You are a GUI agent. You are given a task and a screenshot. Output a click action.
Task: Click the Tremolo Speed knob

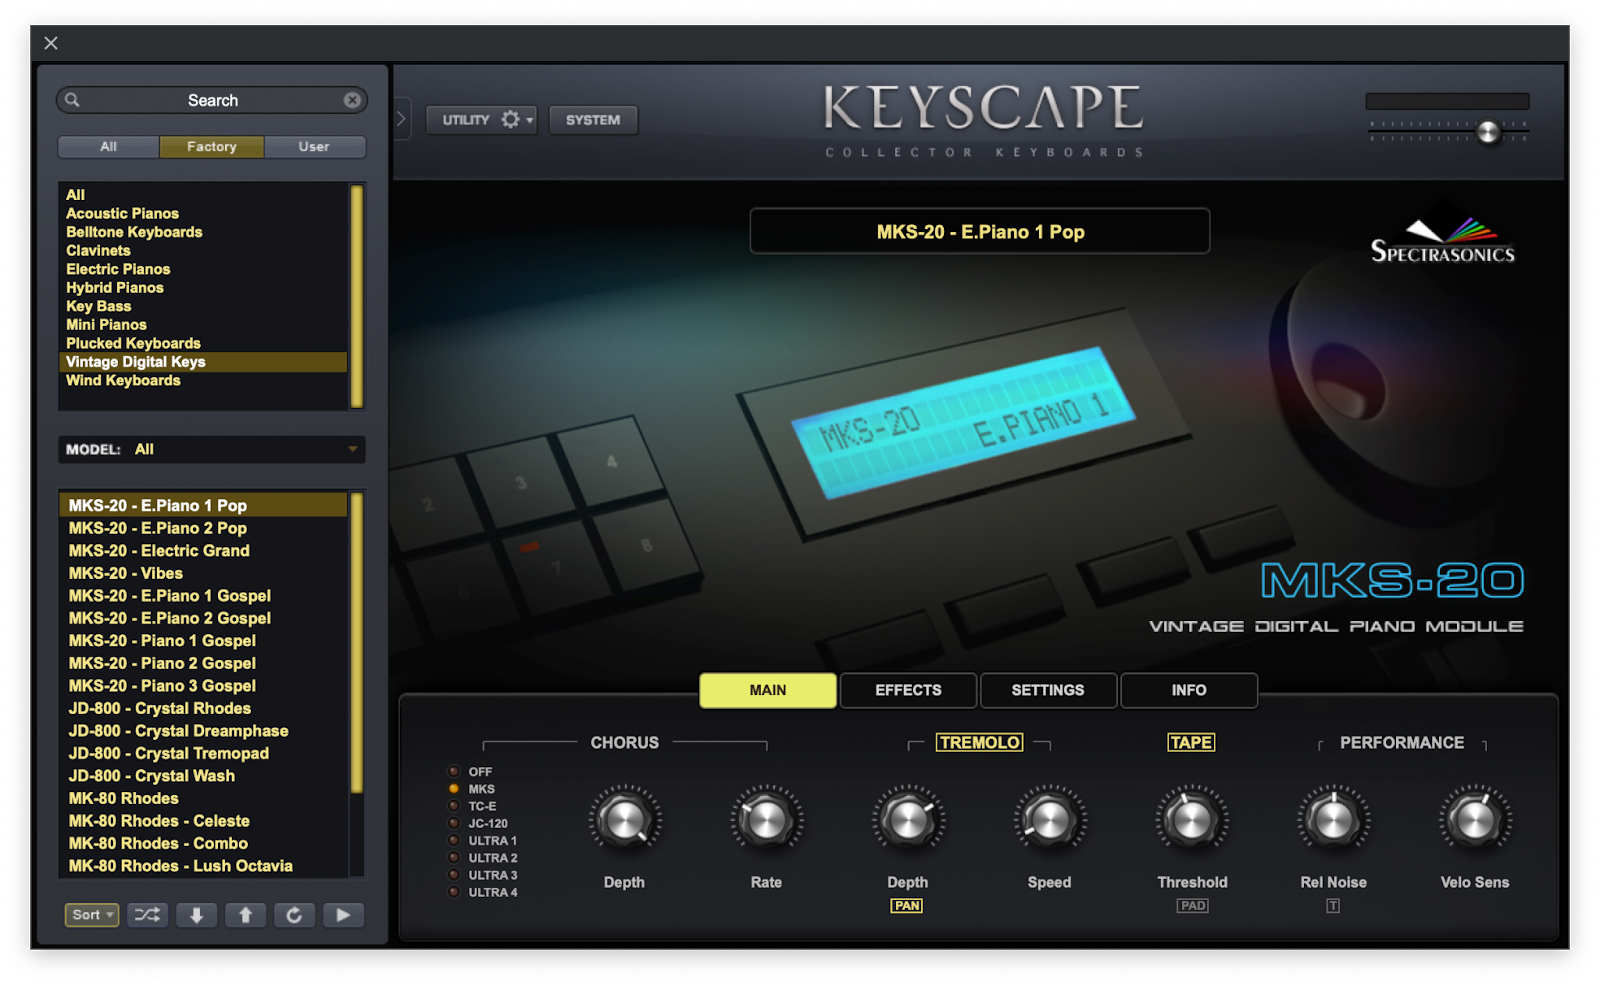point(1050,820)
